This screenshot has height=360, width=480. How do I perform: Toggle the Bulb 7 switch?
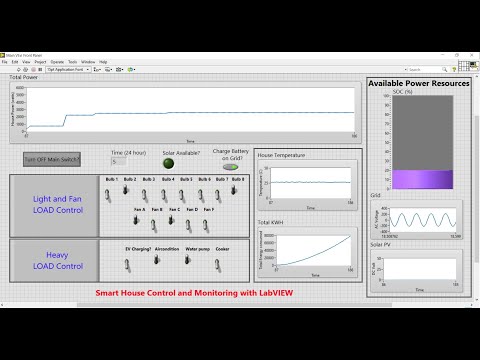[218, 196]
